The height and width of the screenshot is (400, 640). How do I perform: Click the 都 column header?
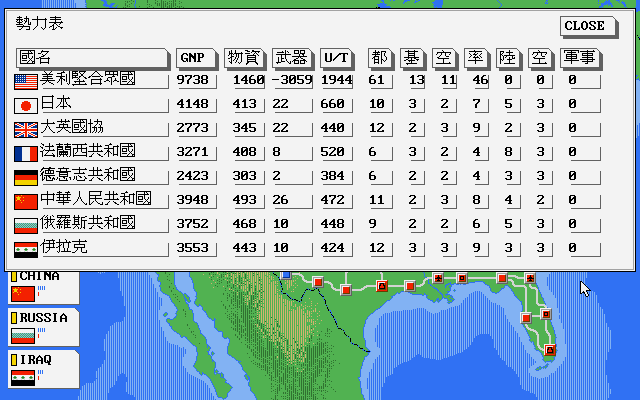point(381,58)
